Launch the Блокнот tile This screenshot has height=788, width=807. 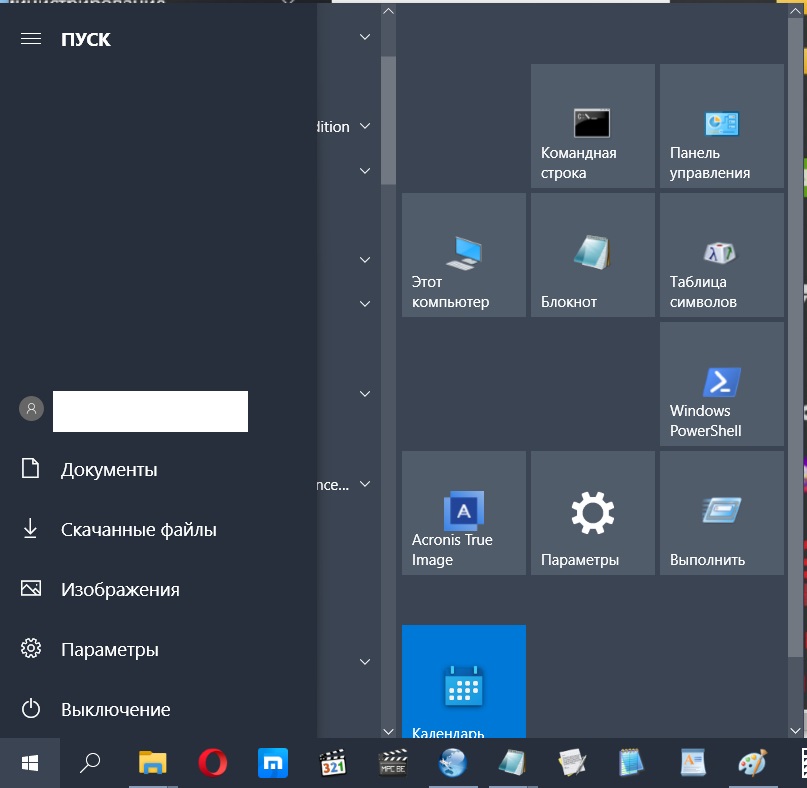(592, 255)
